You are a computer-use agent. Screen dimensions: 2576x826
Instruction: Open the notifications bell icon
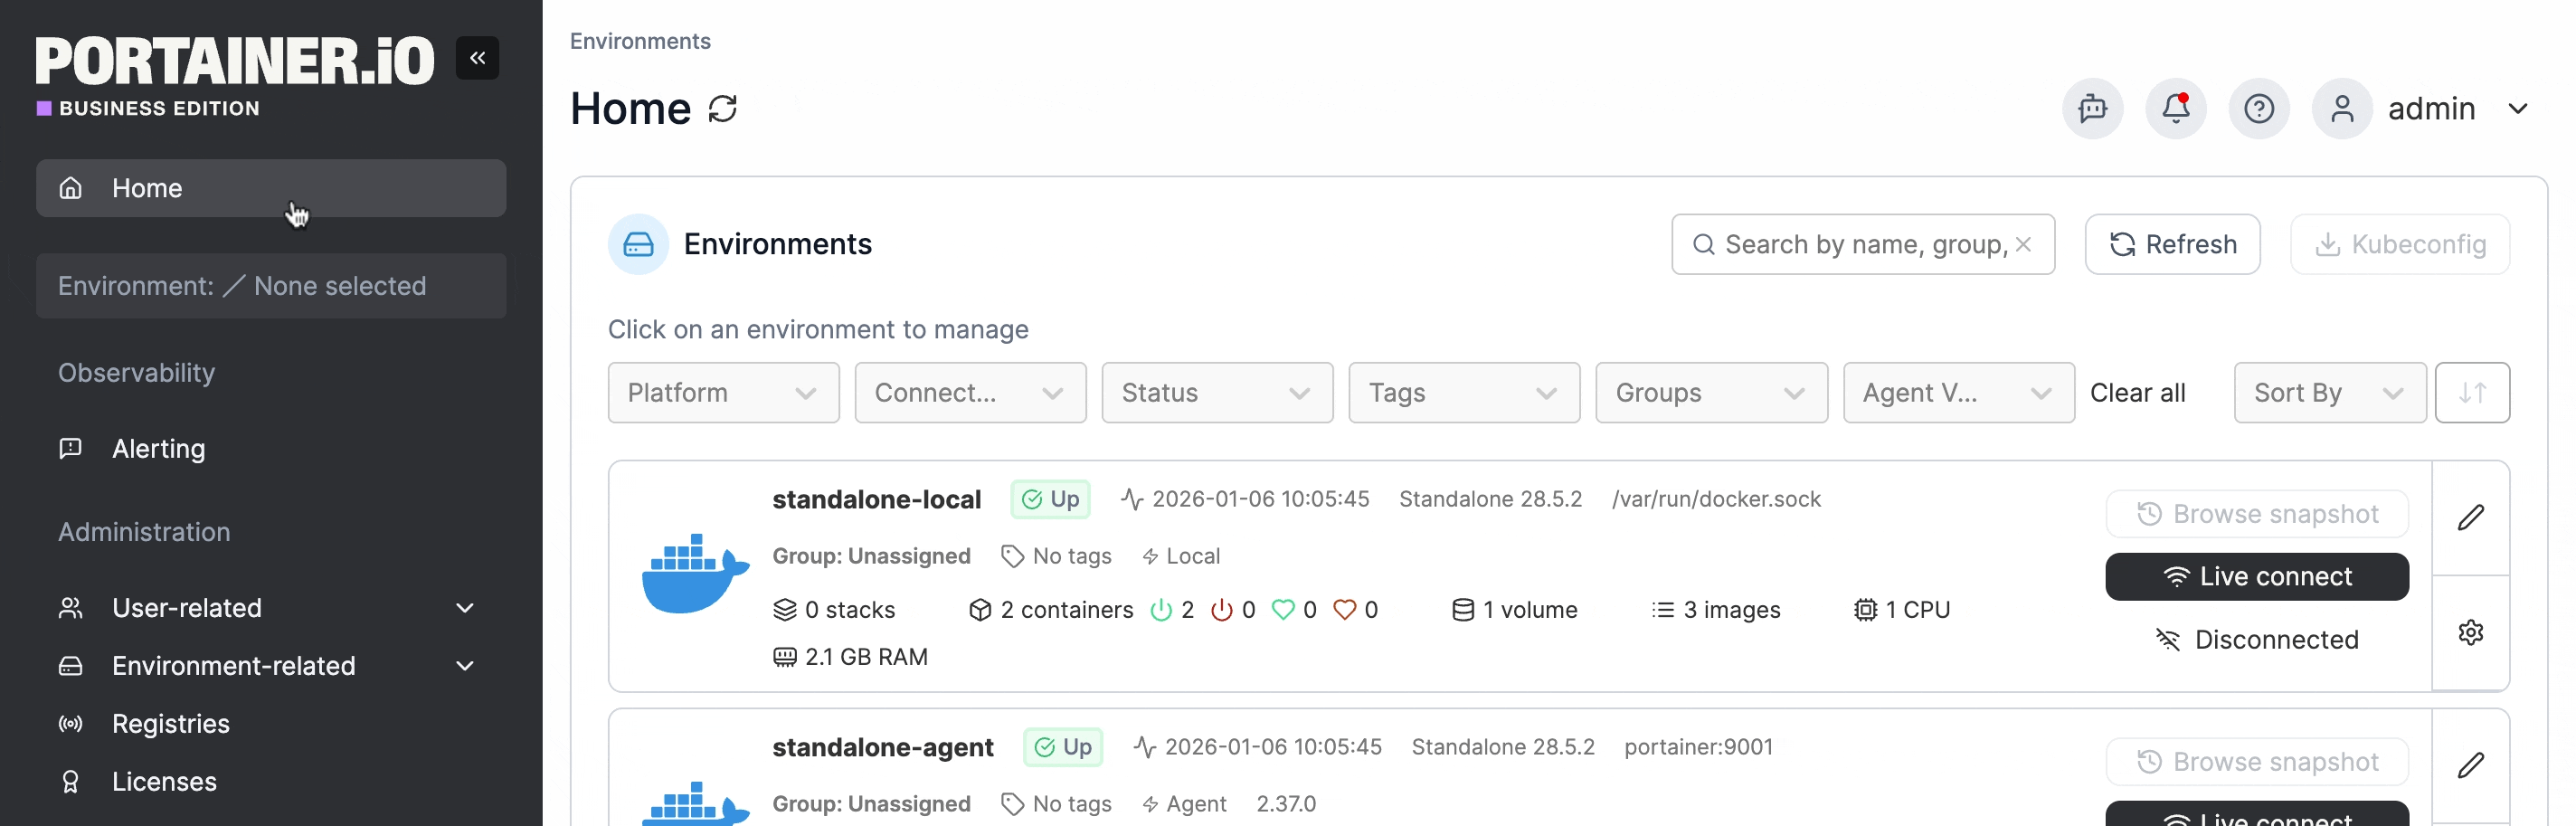[x=2175, y=108]
